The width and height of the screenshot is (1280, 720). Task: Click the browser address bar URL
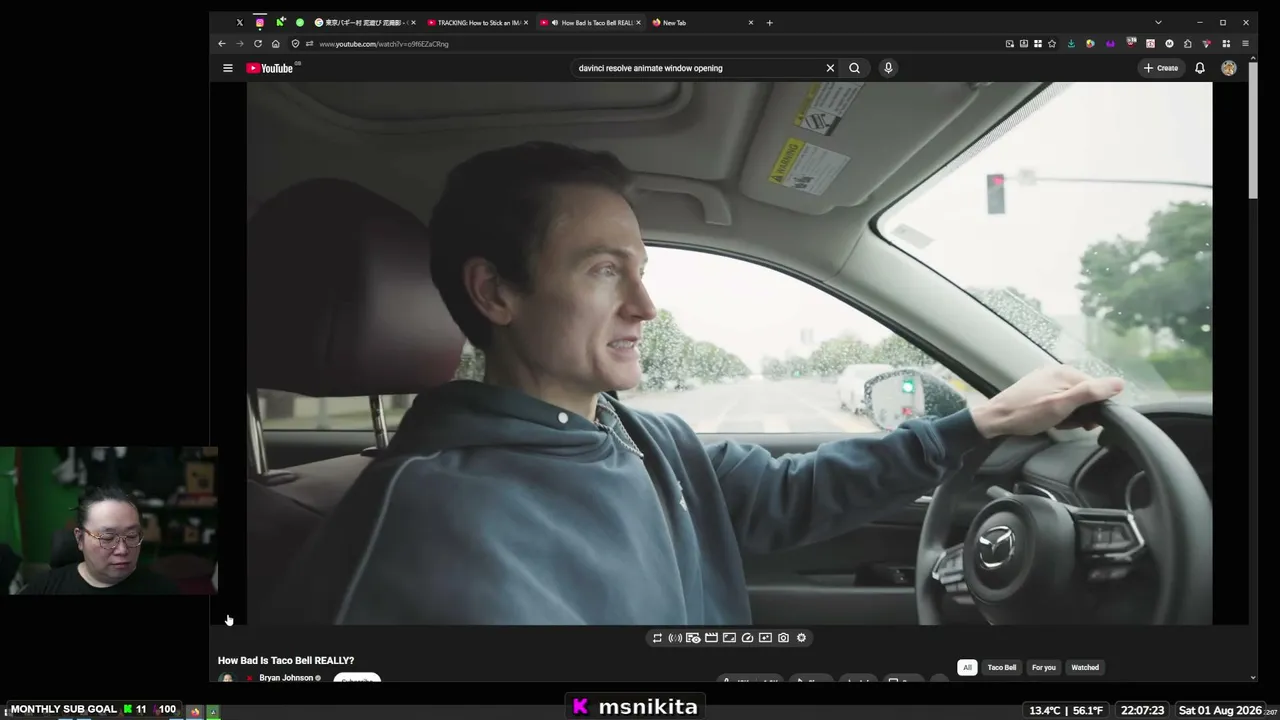[384, 44]
